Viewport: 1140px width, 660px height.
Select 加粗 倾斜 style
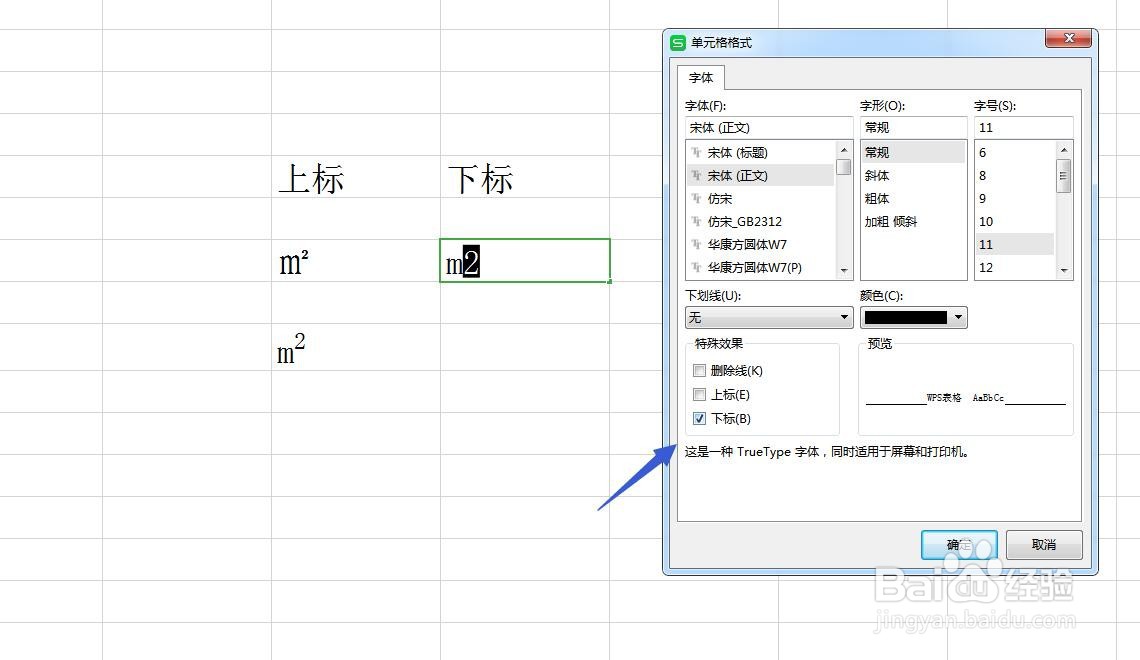click(x=913, y=222)
